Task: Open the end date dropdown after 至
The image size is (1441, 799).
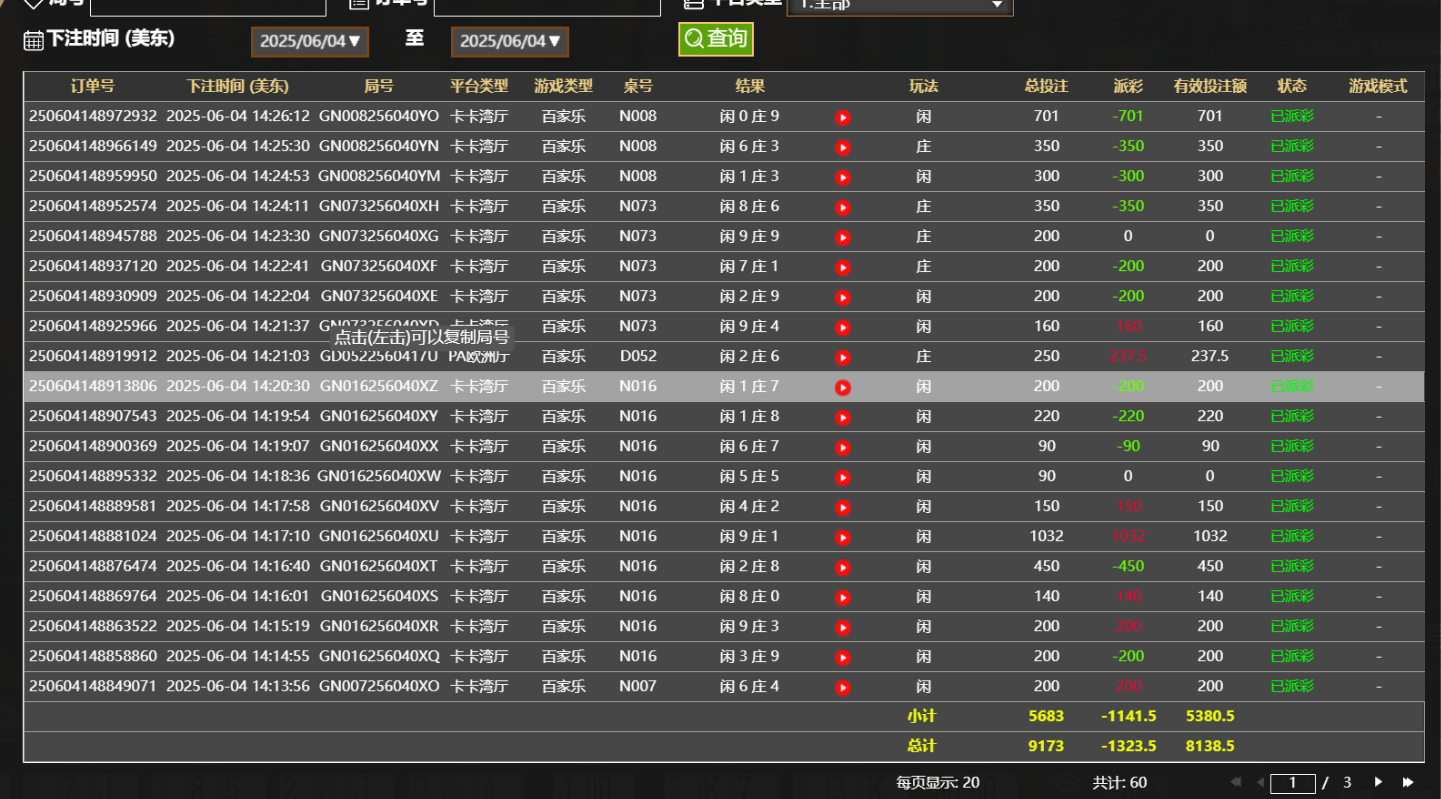Action: point(510,41)
